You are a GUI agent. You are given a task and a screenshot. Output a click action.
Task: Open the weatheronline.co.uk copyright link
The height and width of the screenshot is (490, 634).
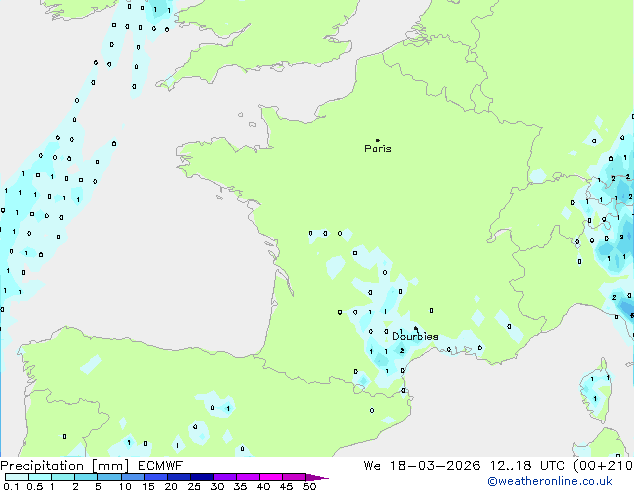(x=564, y=482)
